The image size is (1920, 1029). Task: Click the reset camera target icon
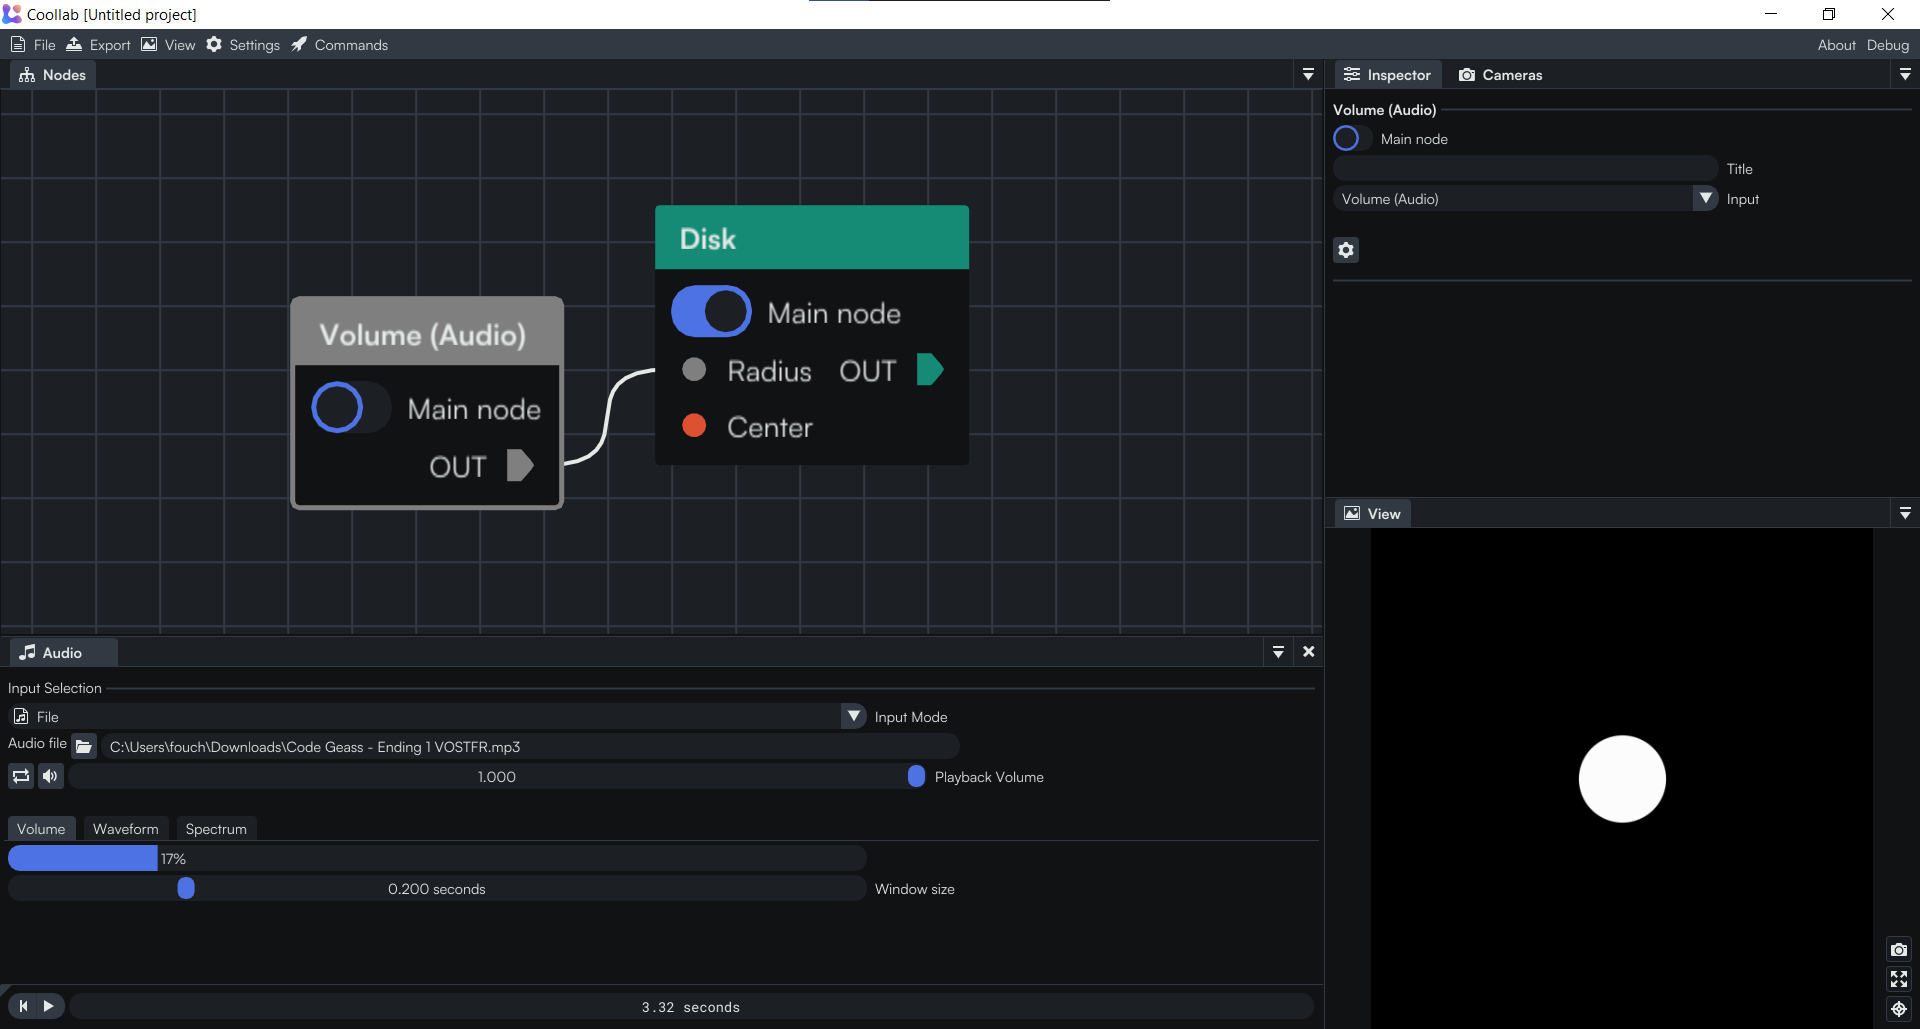coord(1899,1009)
